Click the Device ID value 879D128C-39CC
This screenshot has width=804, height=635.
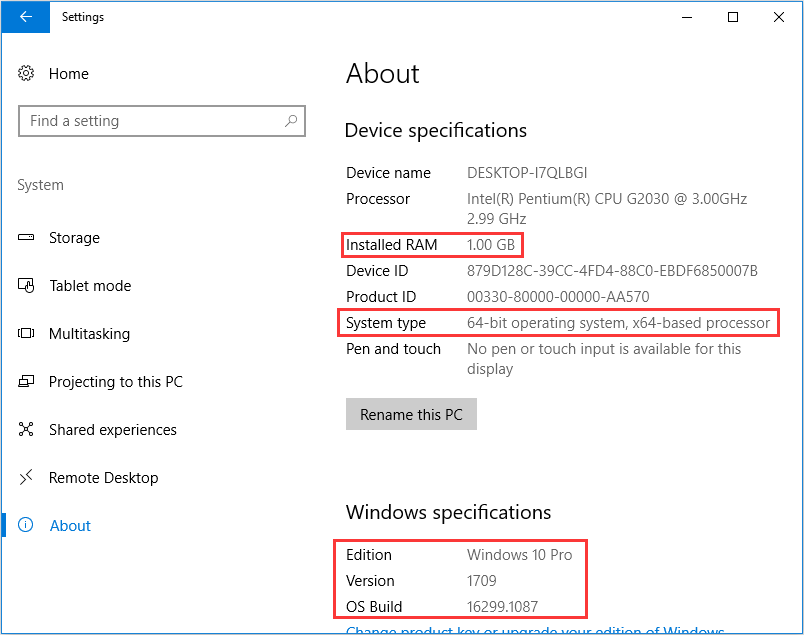click(612, 271)
